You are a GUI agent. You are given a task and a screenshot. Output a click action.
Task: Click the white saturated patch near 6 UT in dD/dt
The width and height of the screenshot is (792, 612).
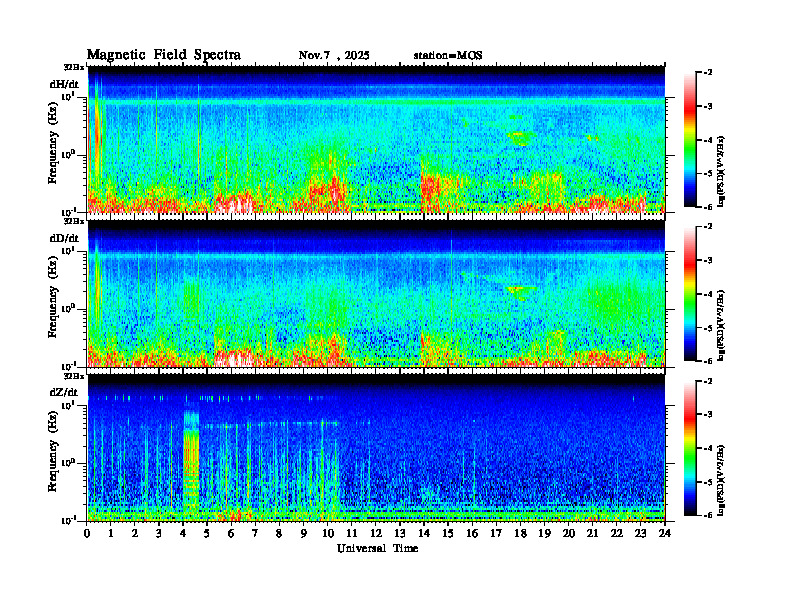pos(234,358)
